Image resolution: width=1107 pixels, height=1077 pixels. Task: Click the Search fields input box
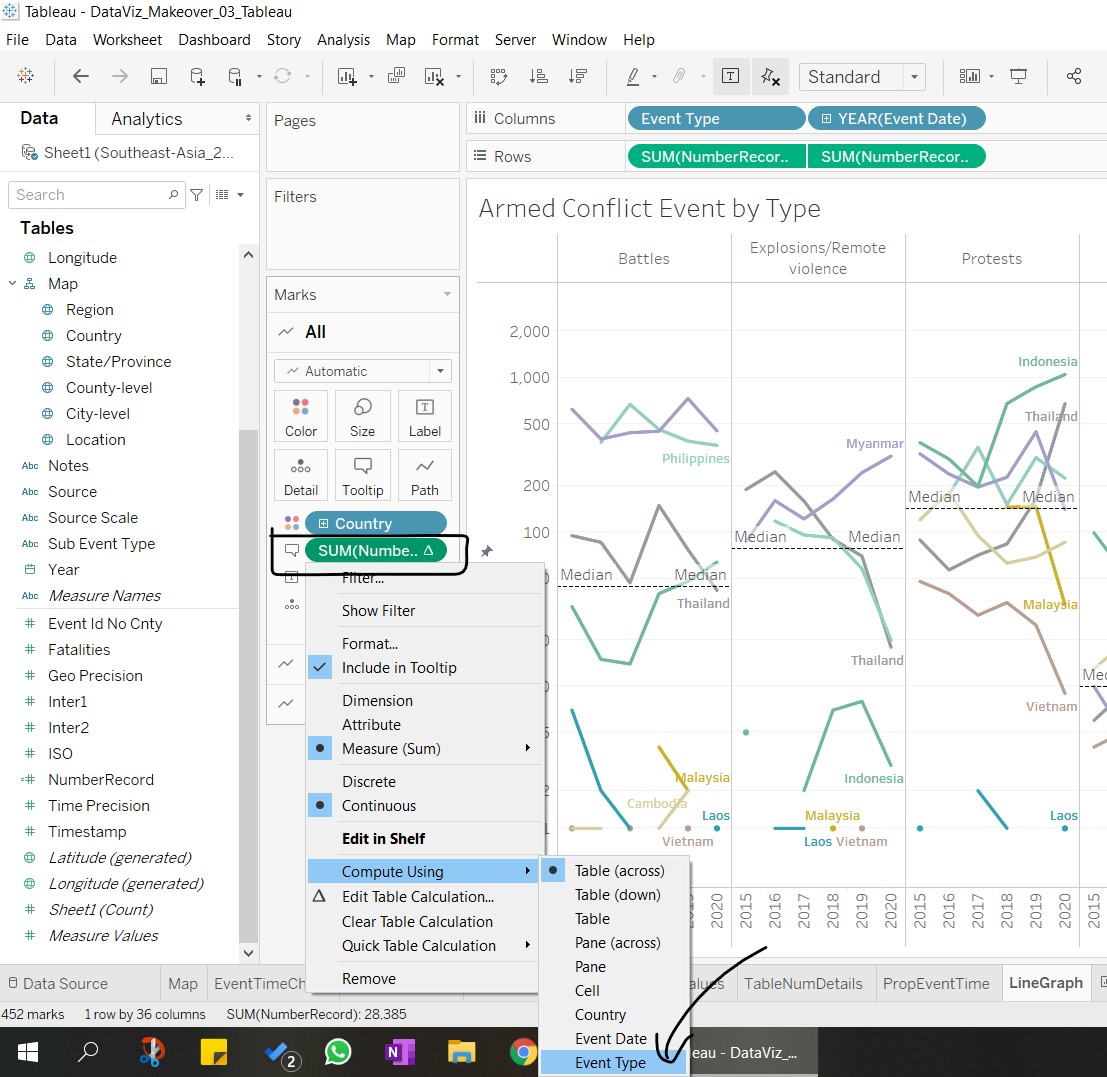pos(90,195)
